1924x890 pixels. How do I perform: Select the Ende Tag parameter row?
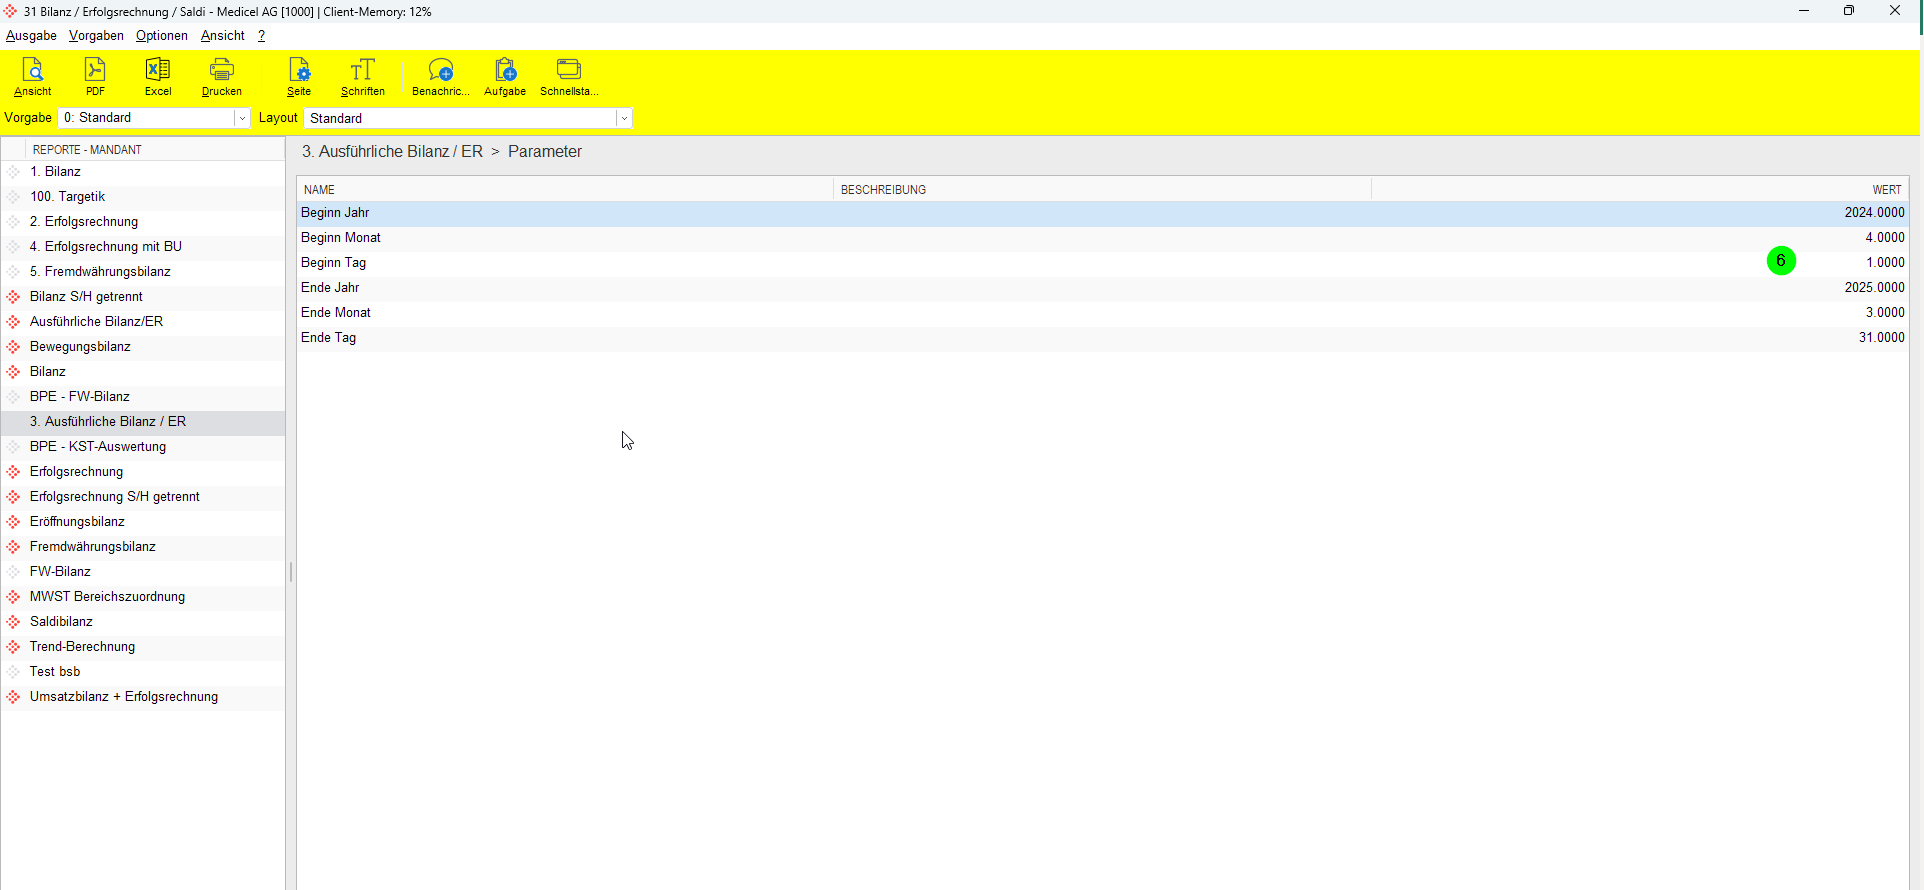point(1102,338)
